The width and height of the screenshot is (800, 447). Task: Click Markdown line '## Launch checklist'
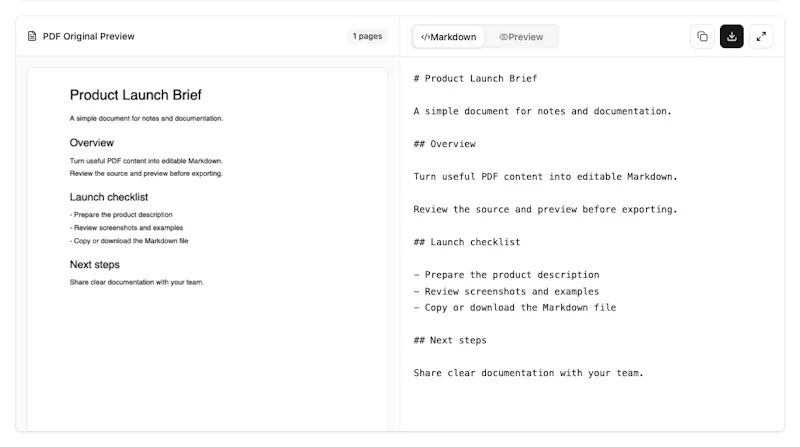click(467, 242)
